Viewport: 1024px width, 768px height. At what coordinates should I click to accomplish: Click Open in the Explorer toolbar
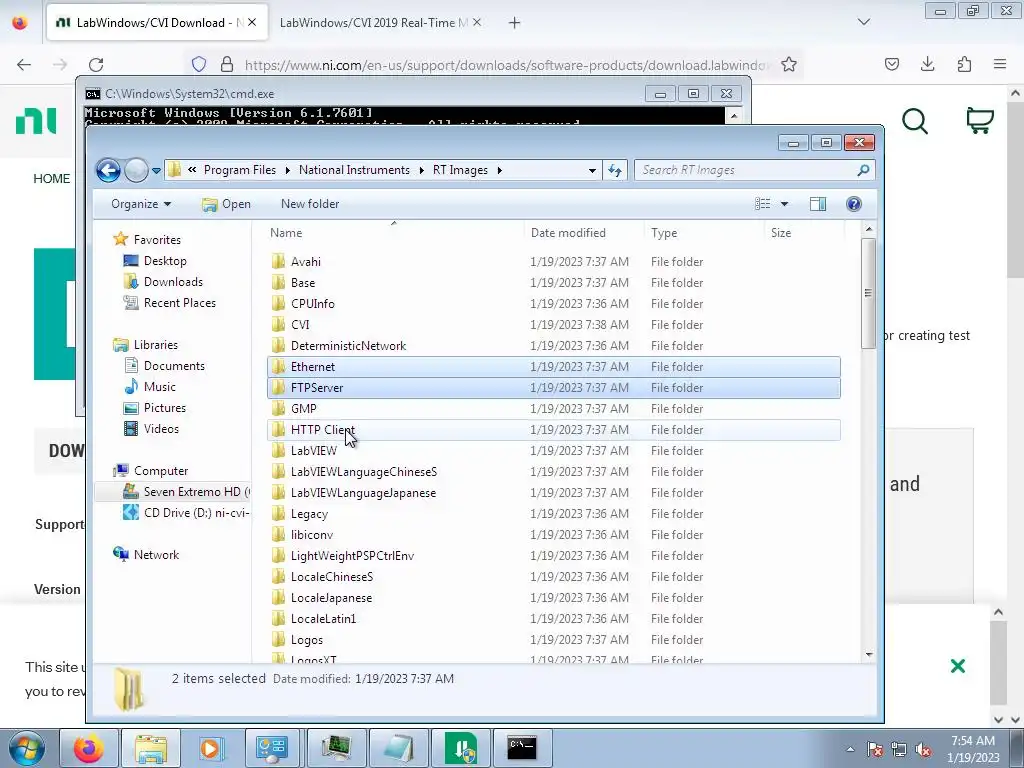pos(226,204)
